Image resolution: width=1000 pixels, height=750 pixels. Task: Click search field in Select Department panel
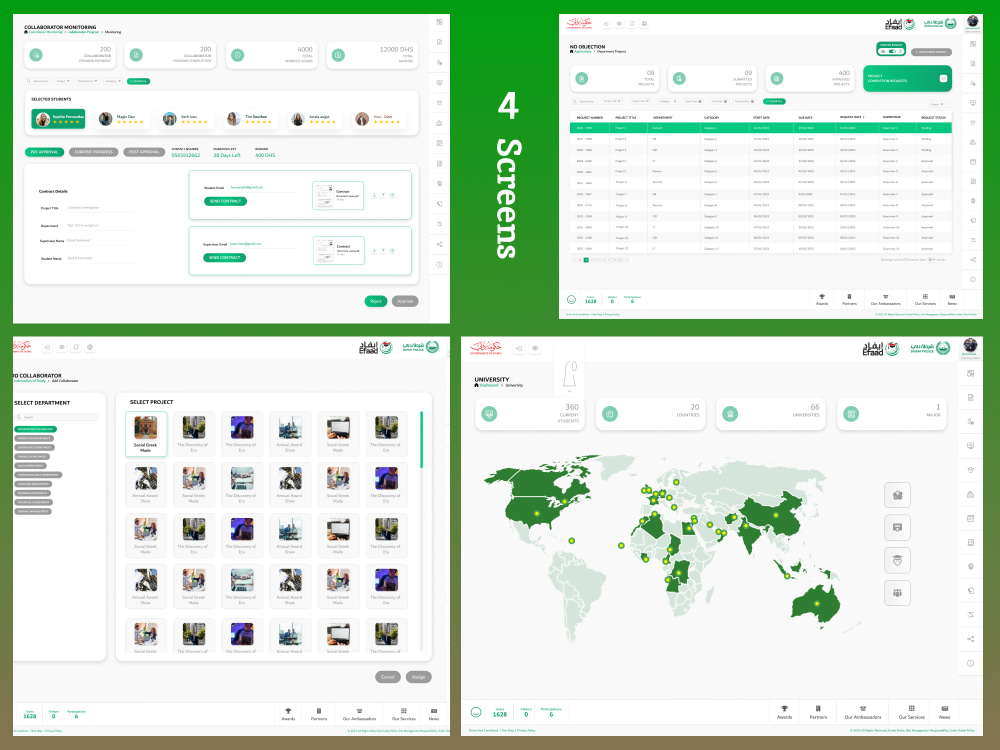click(57, 417)
